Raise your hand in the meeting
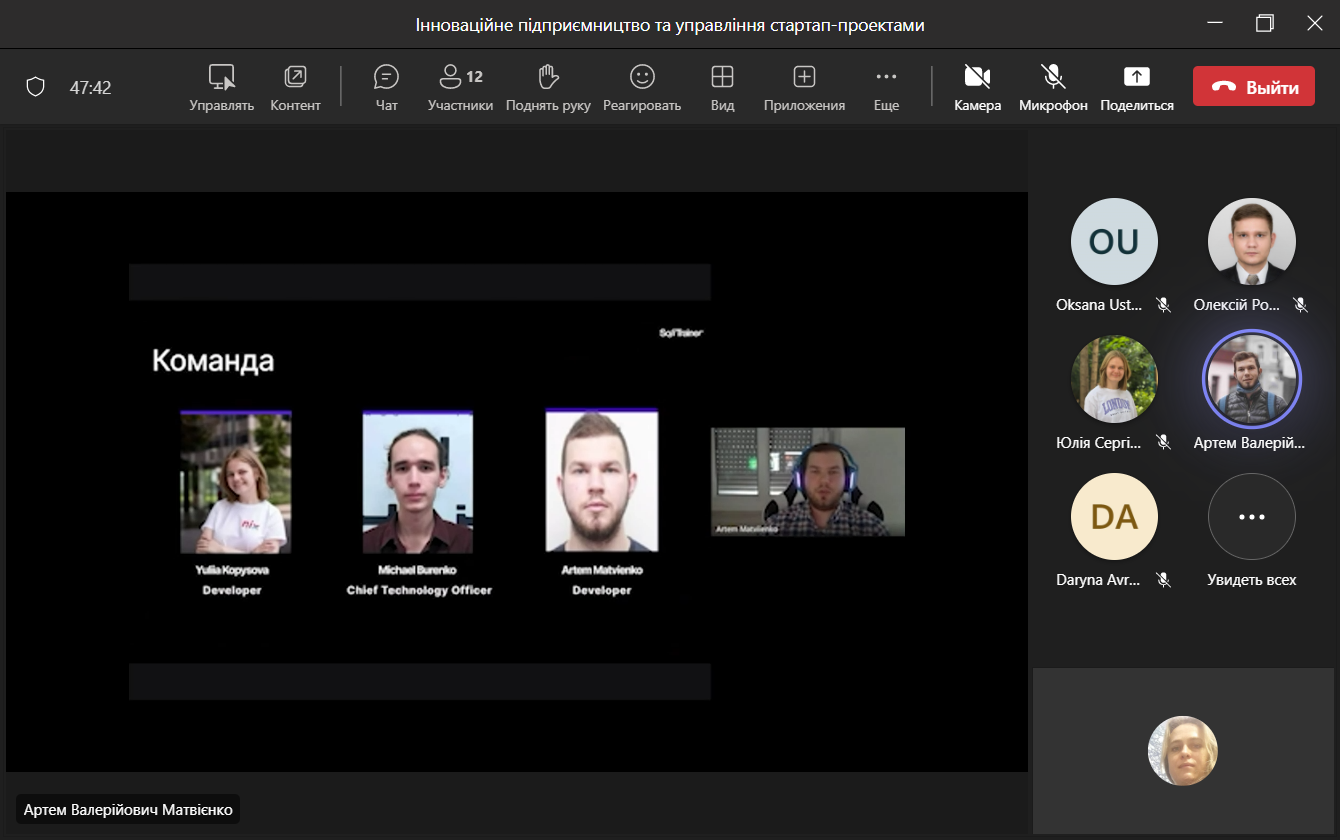1340x840 pixels. 547,87
